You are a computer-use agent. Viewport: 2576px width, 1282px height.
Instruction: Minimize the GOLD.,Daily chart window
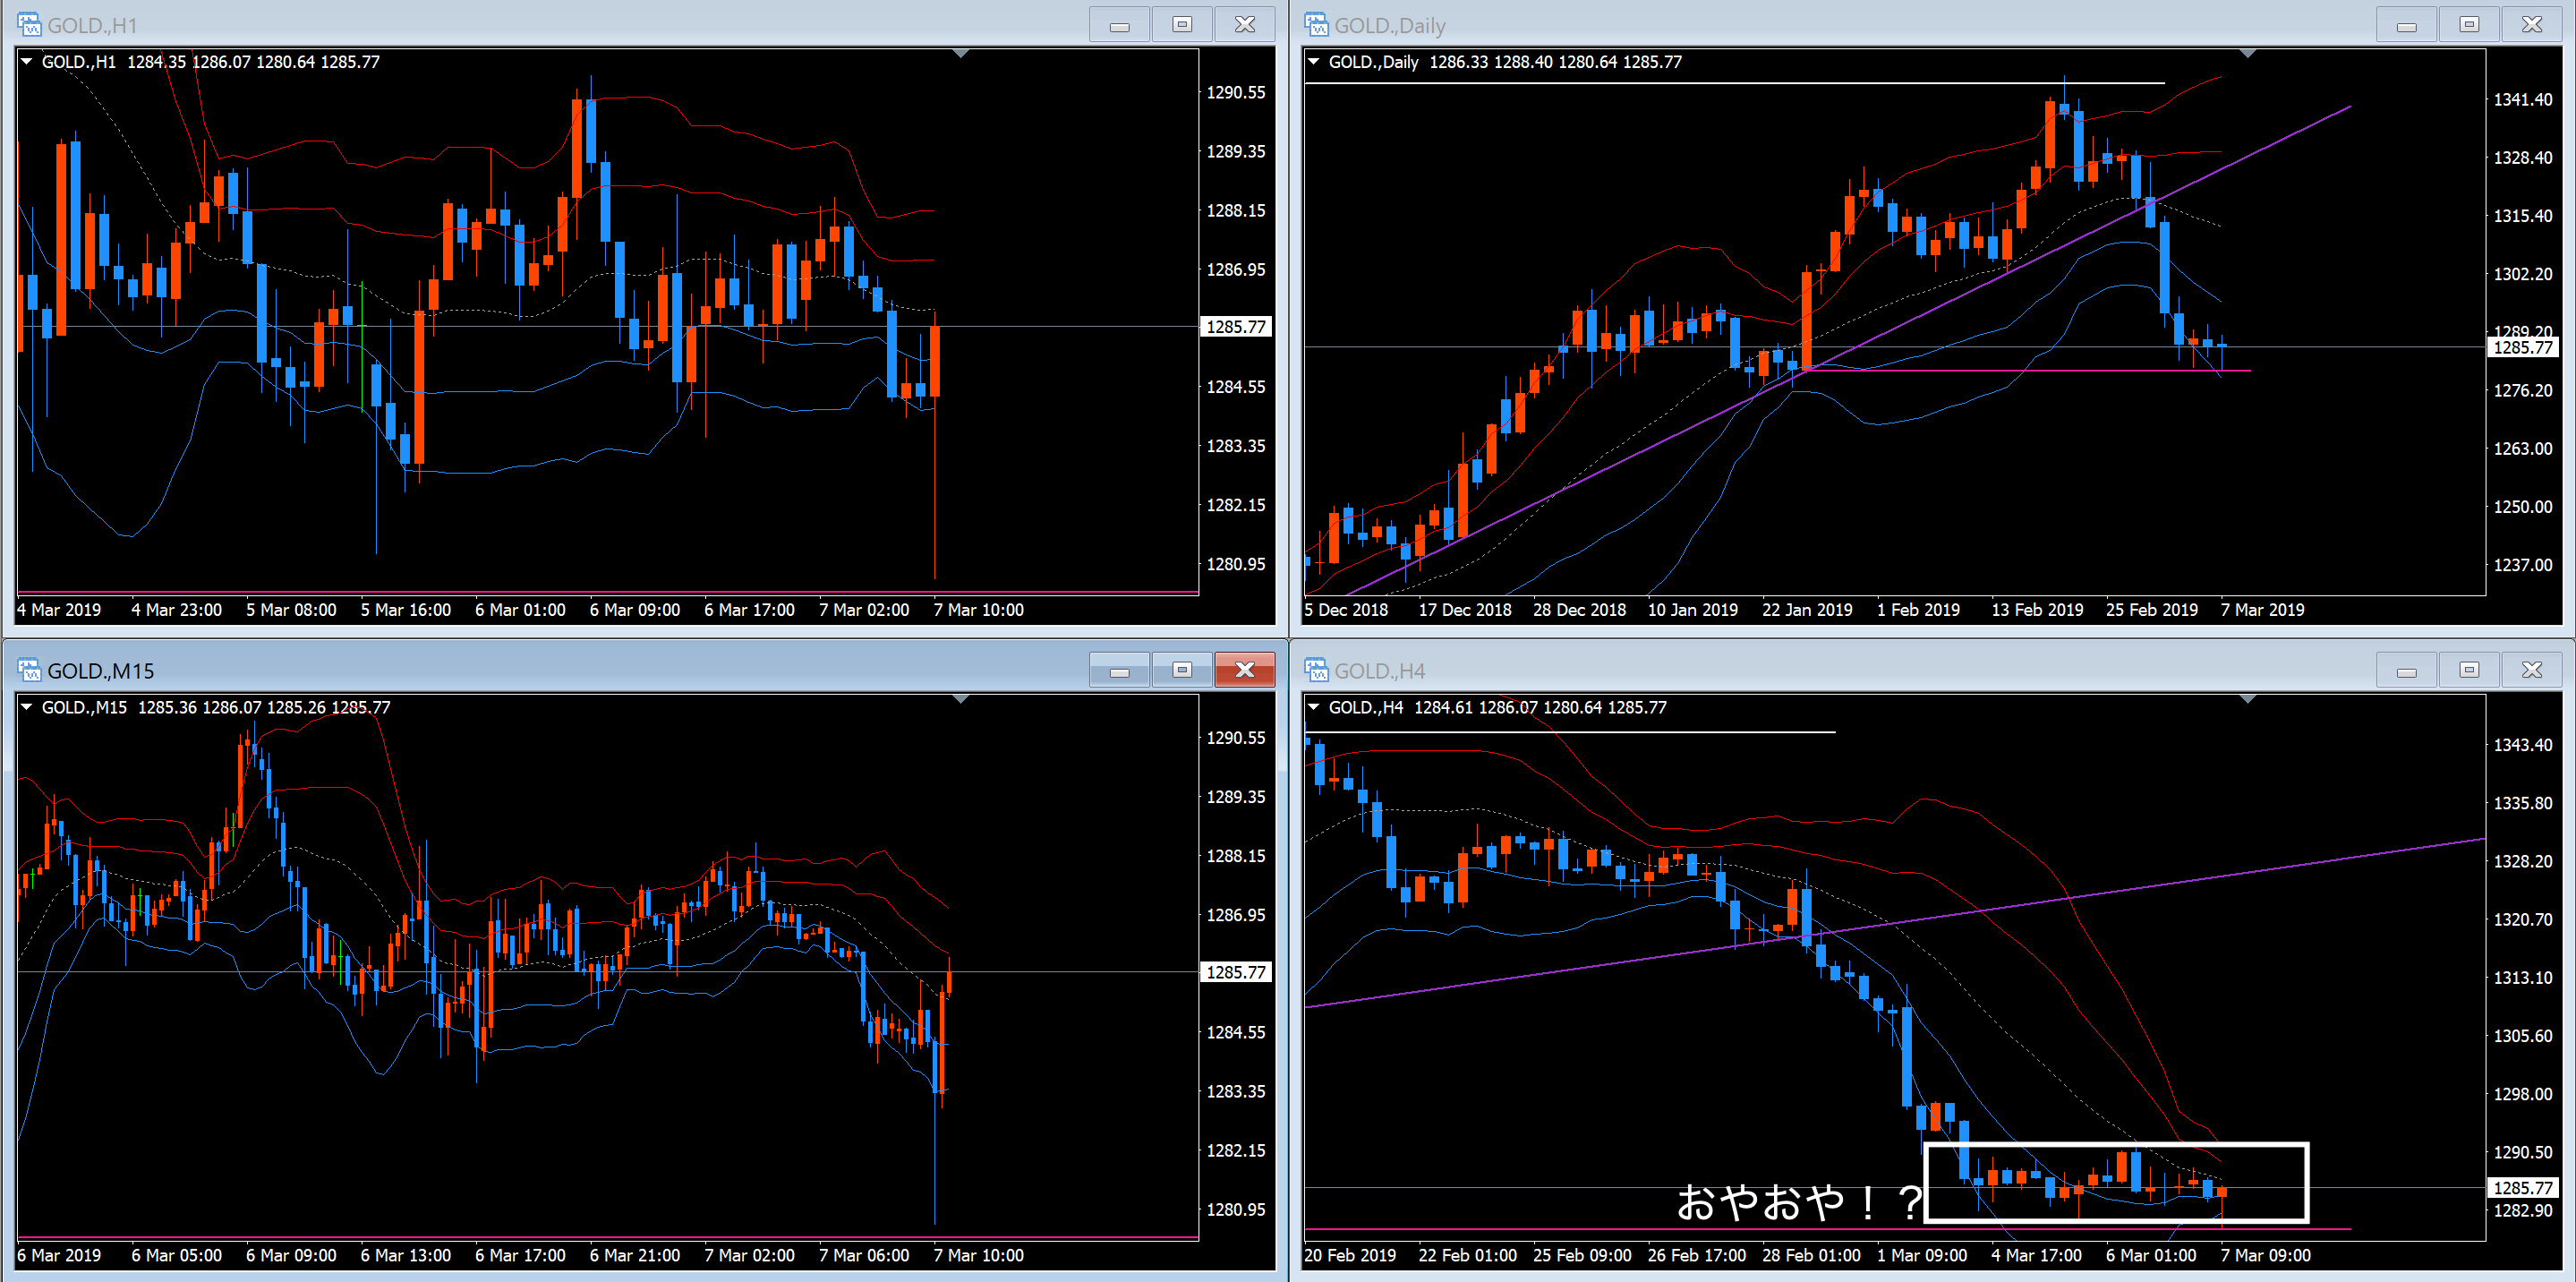(x=2406, y=24)
